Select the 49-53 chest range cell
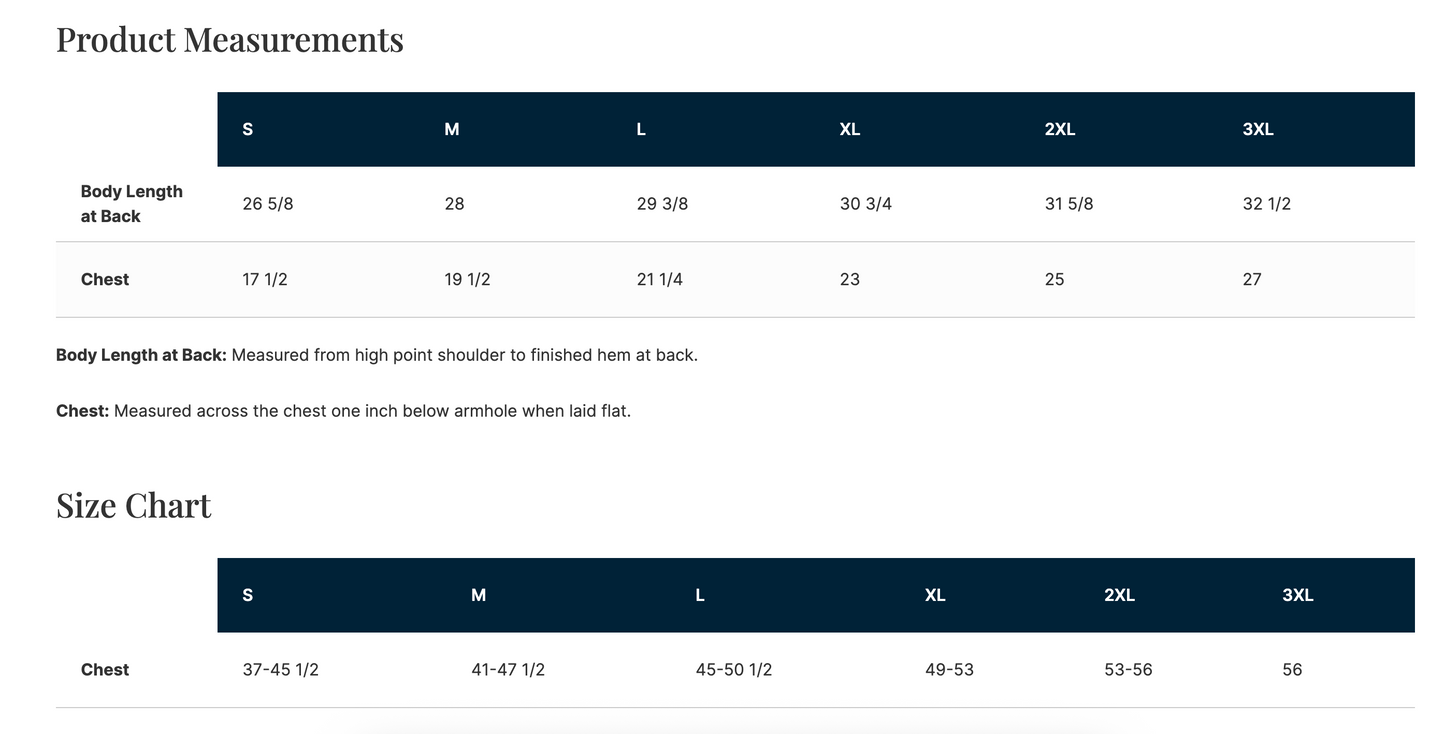 click(949, 670)
